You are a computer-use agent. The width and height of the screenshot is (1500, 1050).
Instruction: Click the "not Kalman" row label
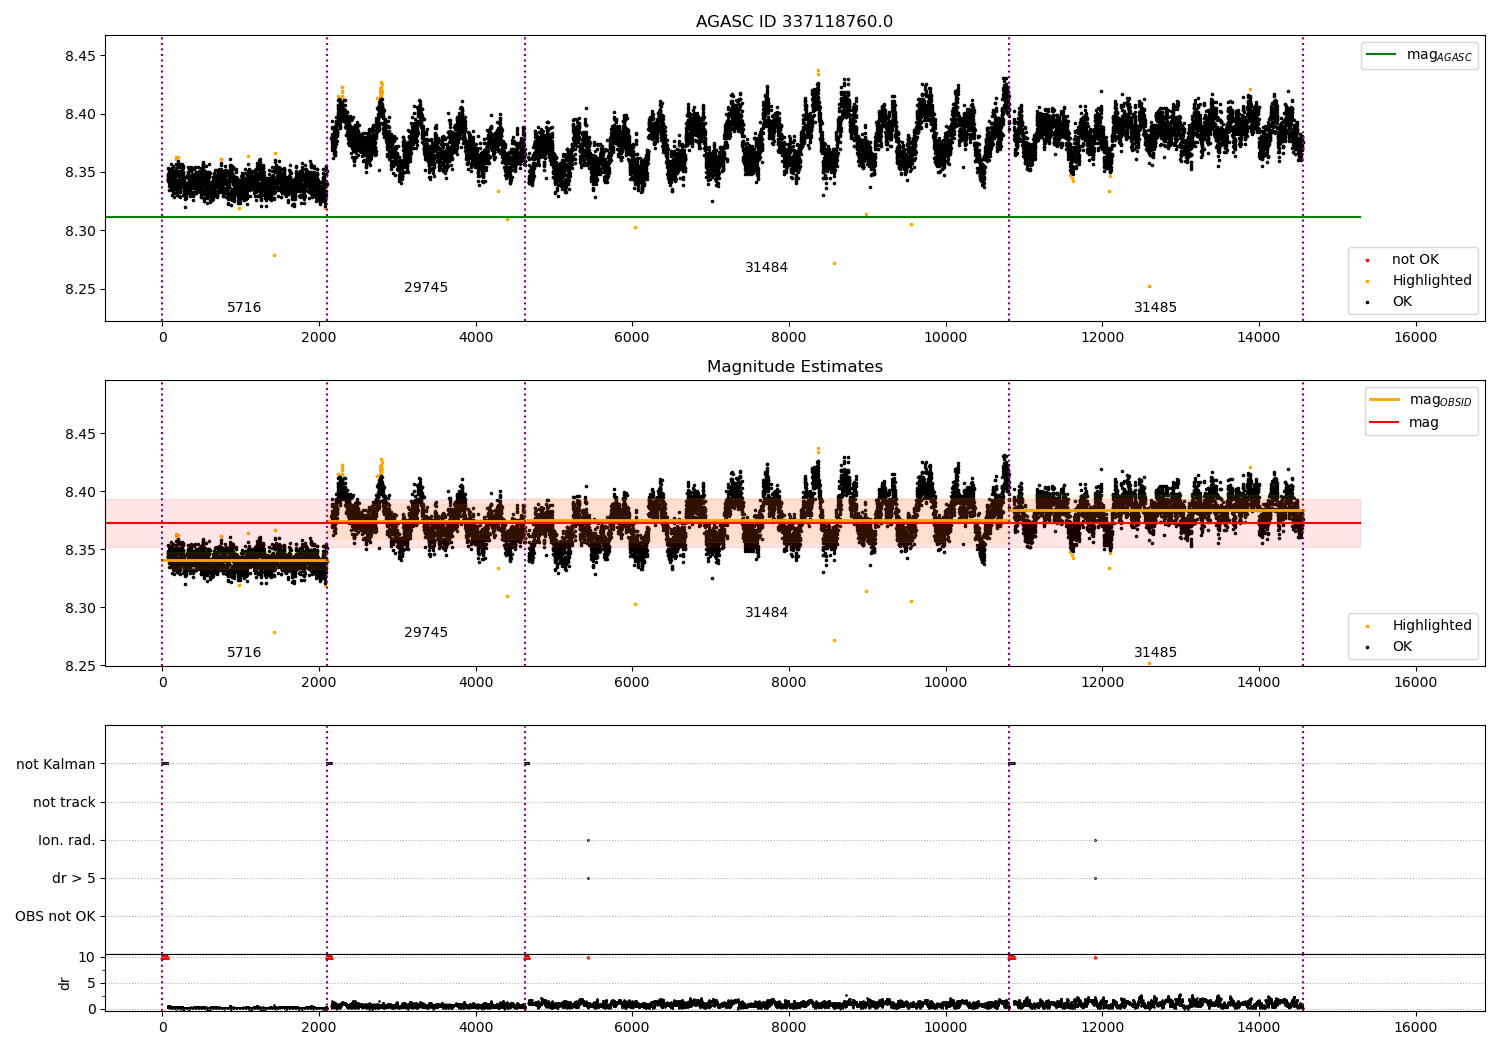click(x=56, y=764)
